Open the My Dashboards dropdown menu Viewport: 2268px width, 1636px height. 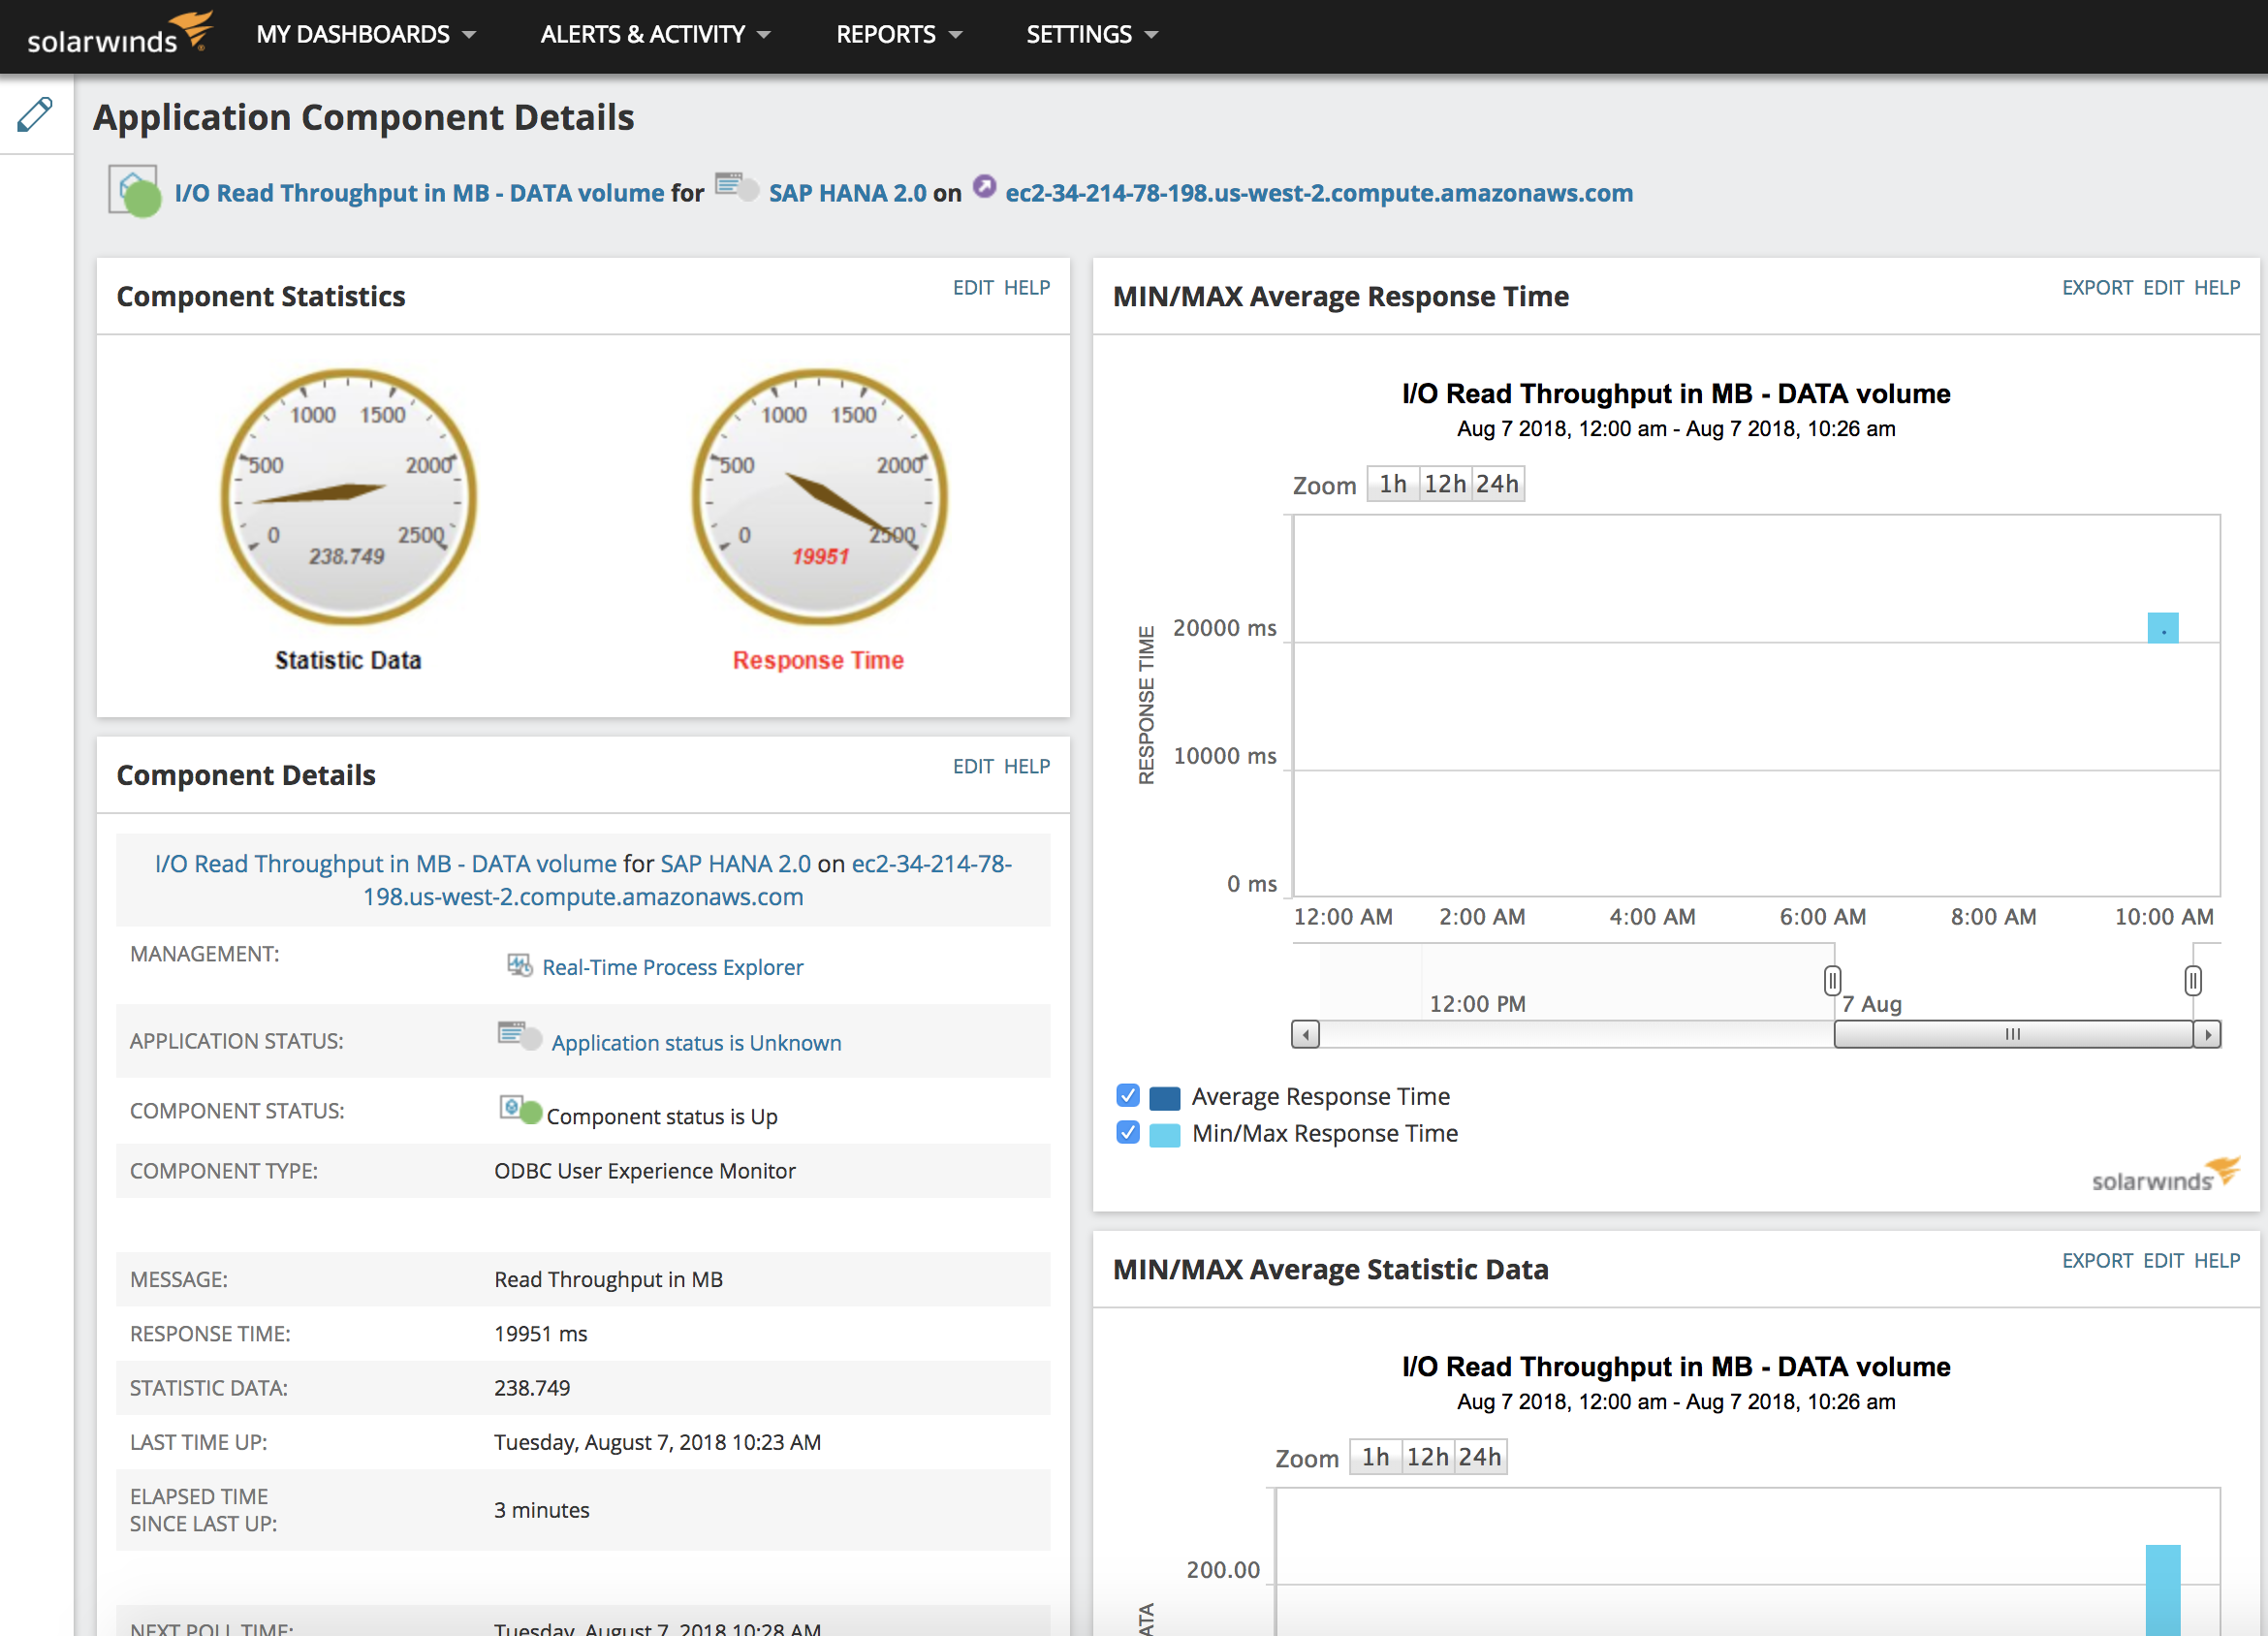pos(365,34)
